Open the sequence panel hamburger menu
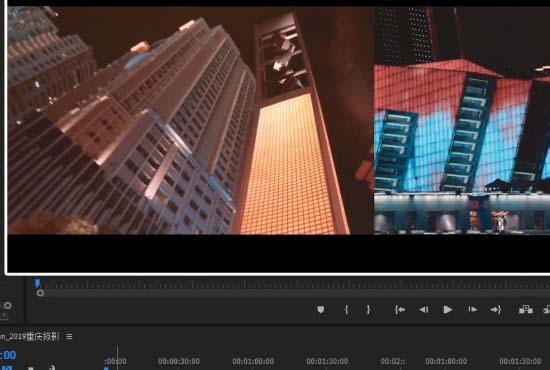550x370 pixels. coord(69,337)
